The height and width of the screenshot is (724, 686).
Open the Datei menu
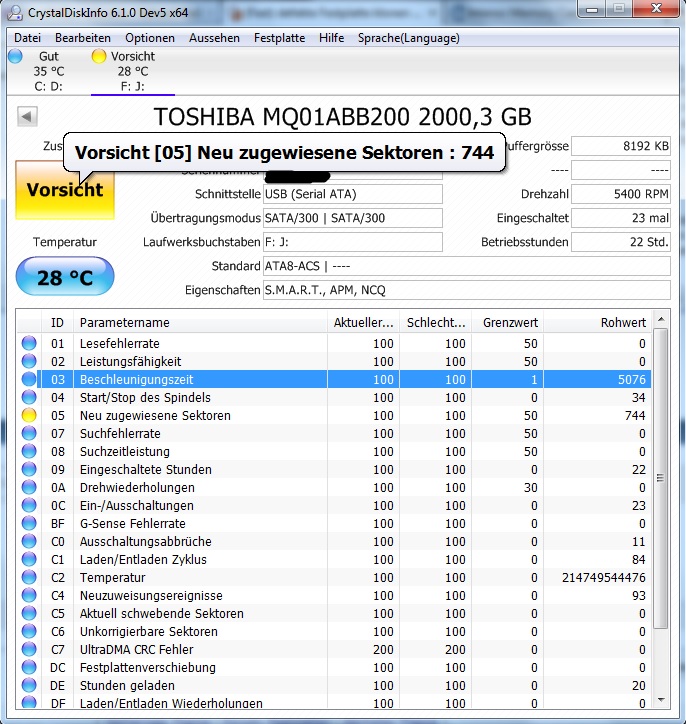coord(27,38)
